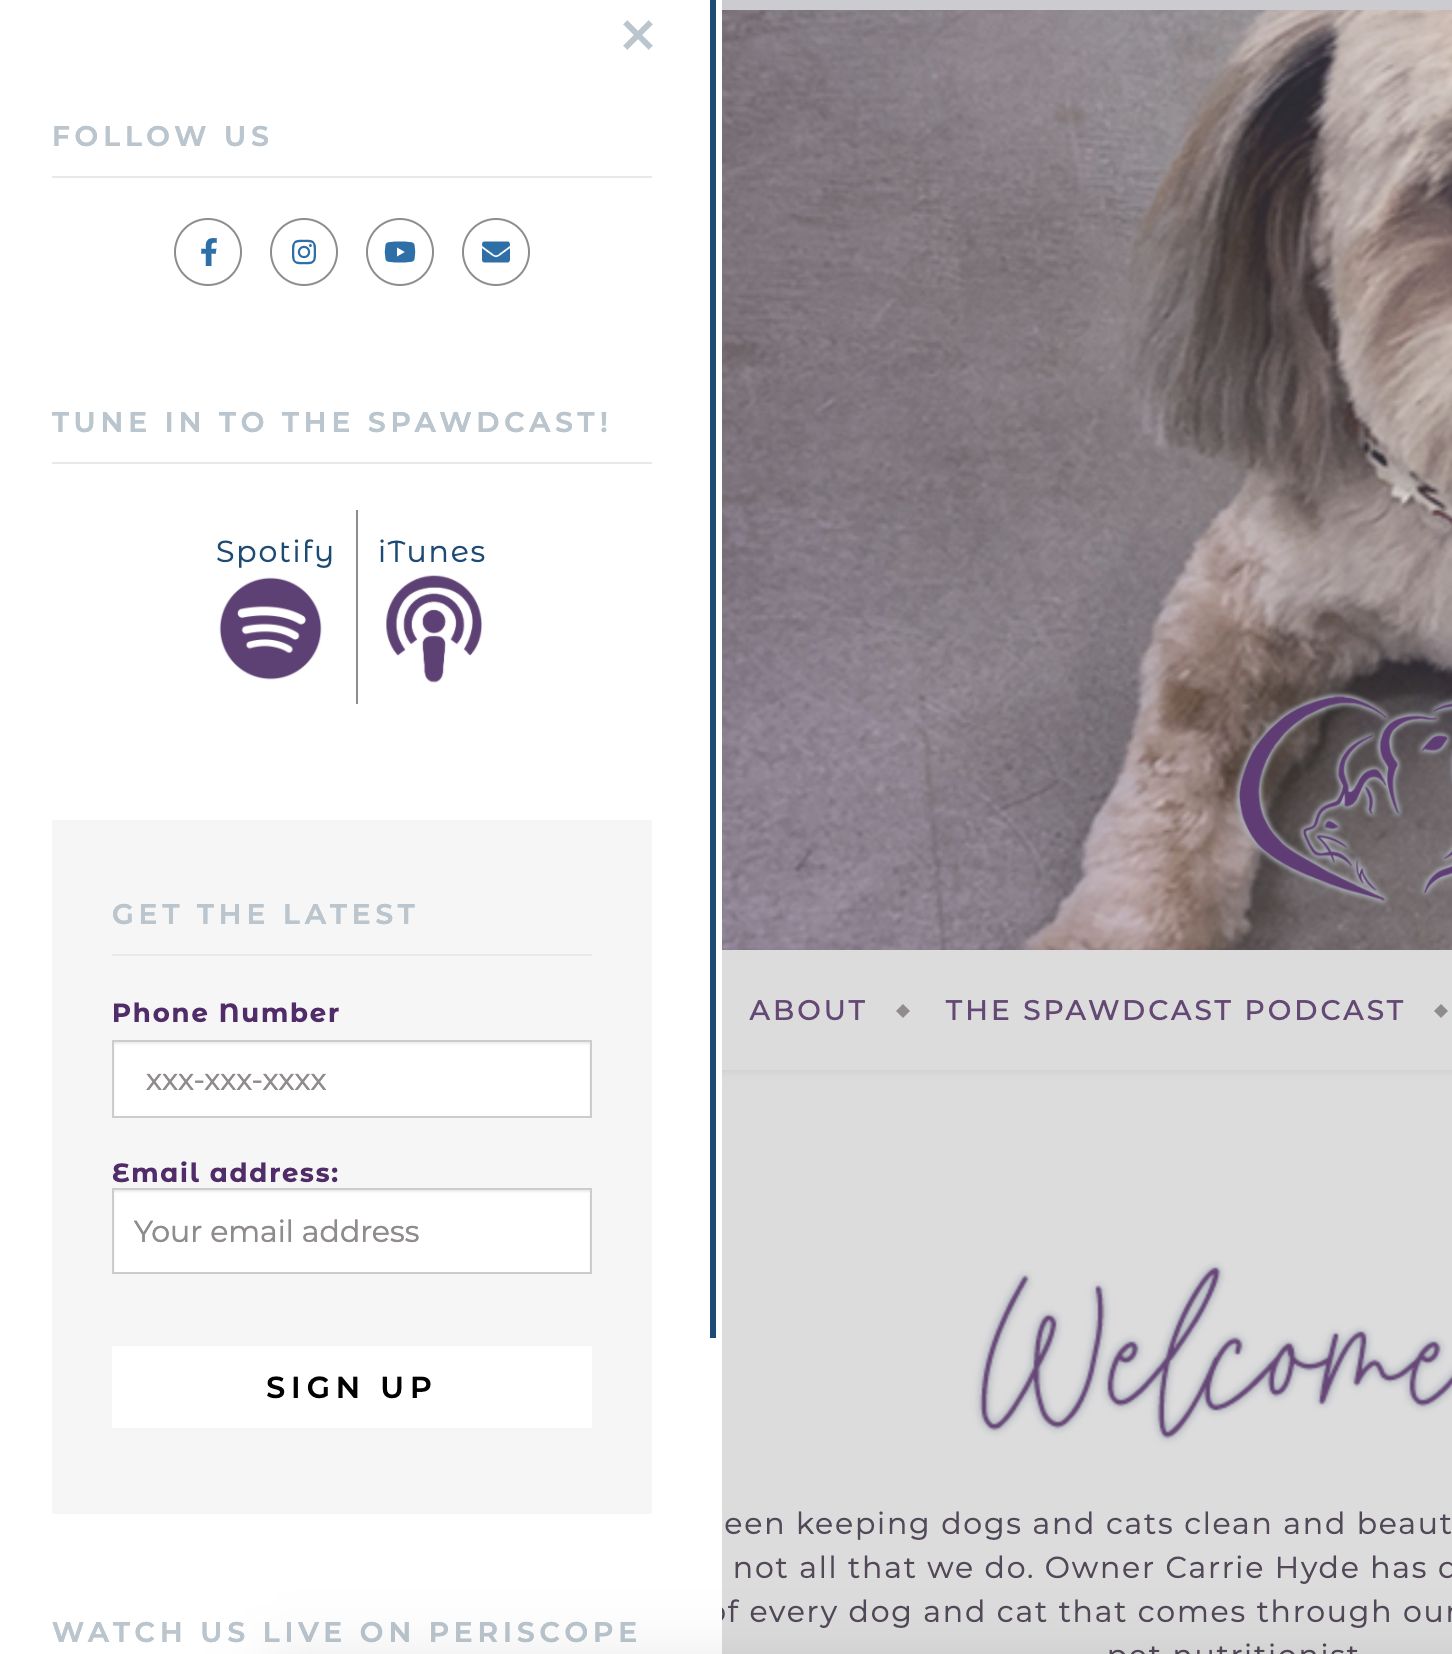Click the round Spotify logo icon
The width and height of the screenshot is (1452, 1654).
271,629
